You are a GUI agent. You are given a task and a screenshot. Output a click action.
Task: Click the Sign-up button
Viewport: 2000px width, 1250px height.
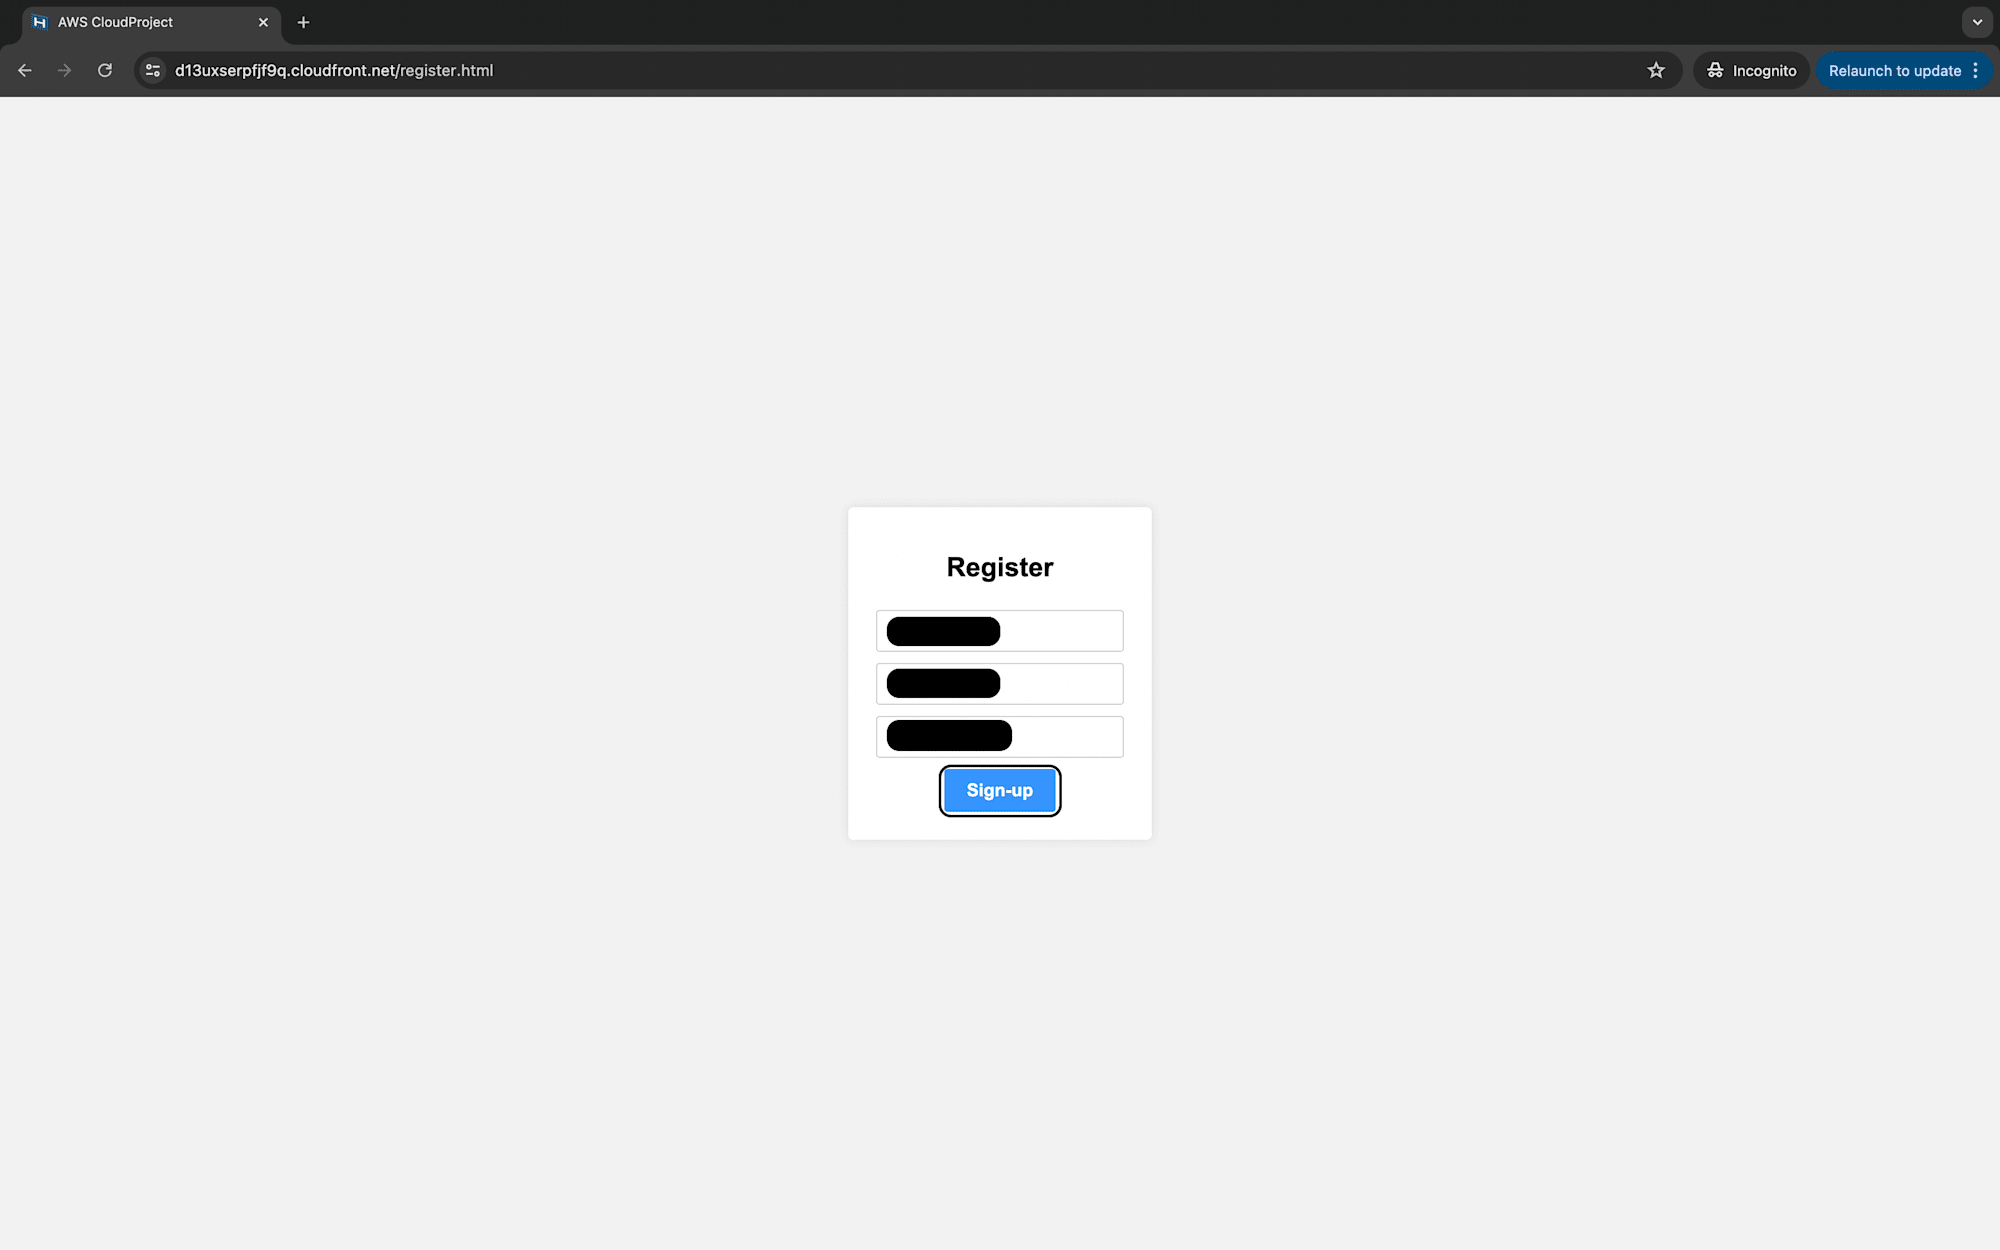[x=999, y=789]
